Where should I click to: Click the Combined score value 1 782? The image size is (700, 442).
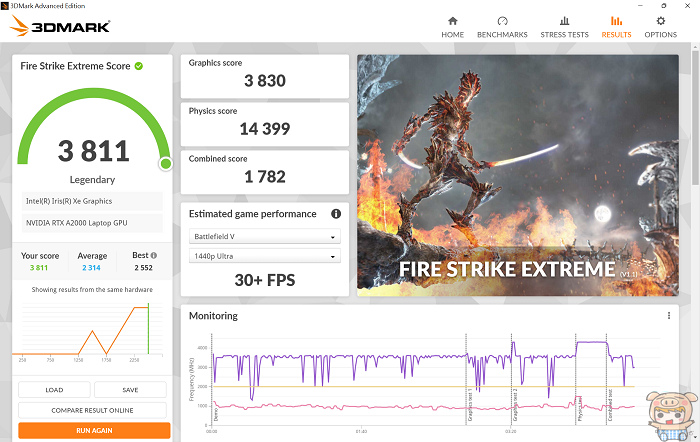coord(265,177)
